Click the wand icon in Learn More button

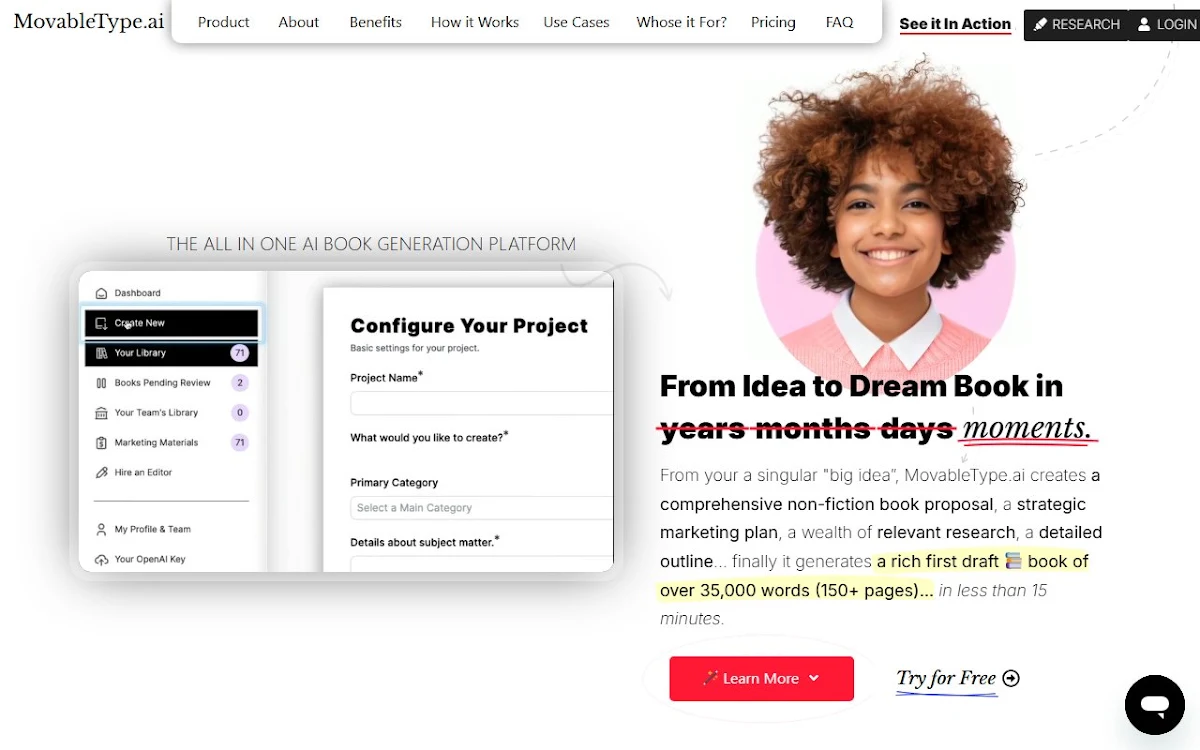[710, 678]
